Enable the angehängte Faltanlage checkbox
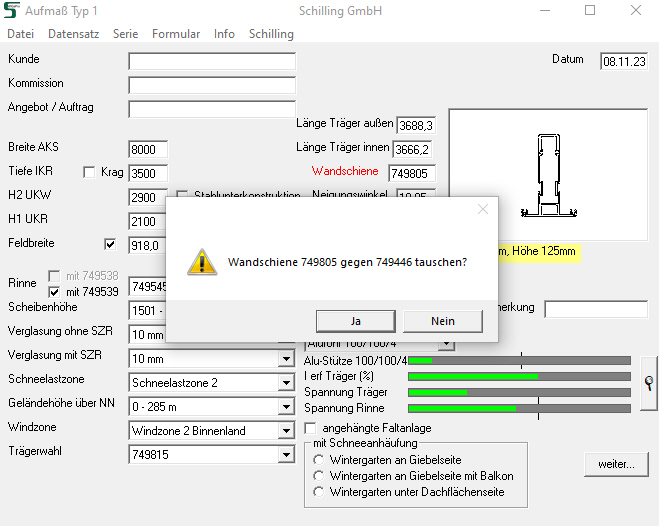Image resolution: width=659 pixels, height=526 pixels. pyautogui.click(x=311, y=428)
